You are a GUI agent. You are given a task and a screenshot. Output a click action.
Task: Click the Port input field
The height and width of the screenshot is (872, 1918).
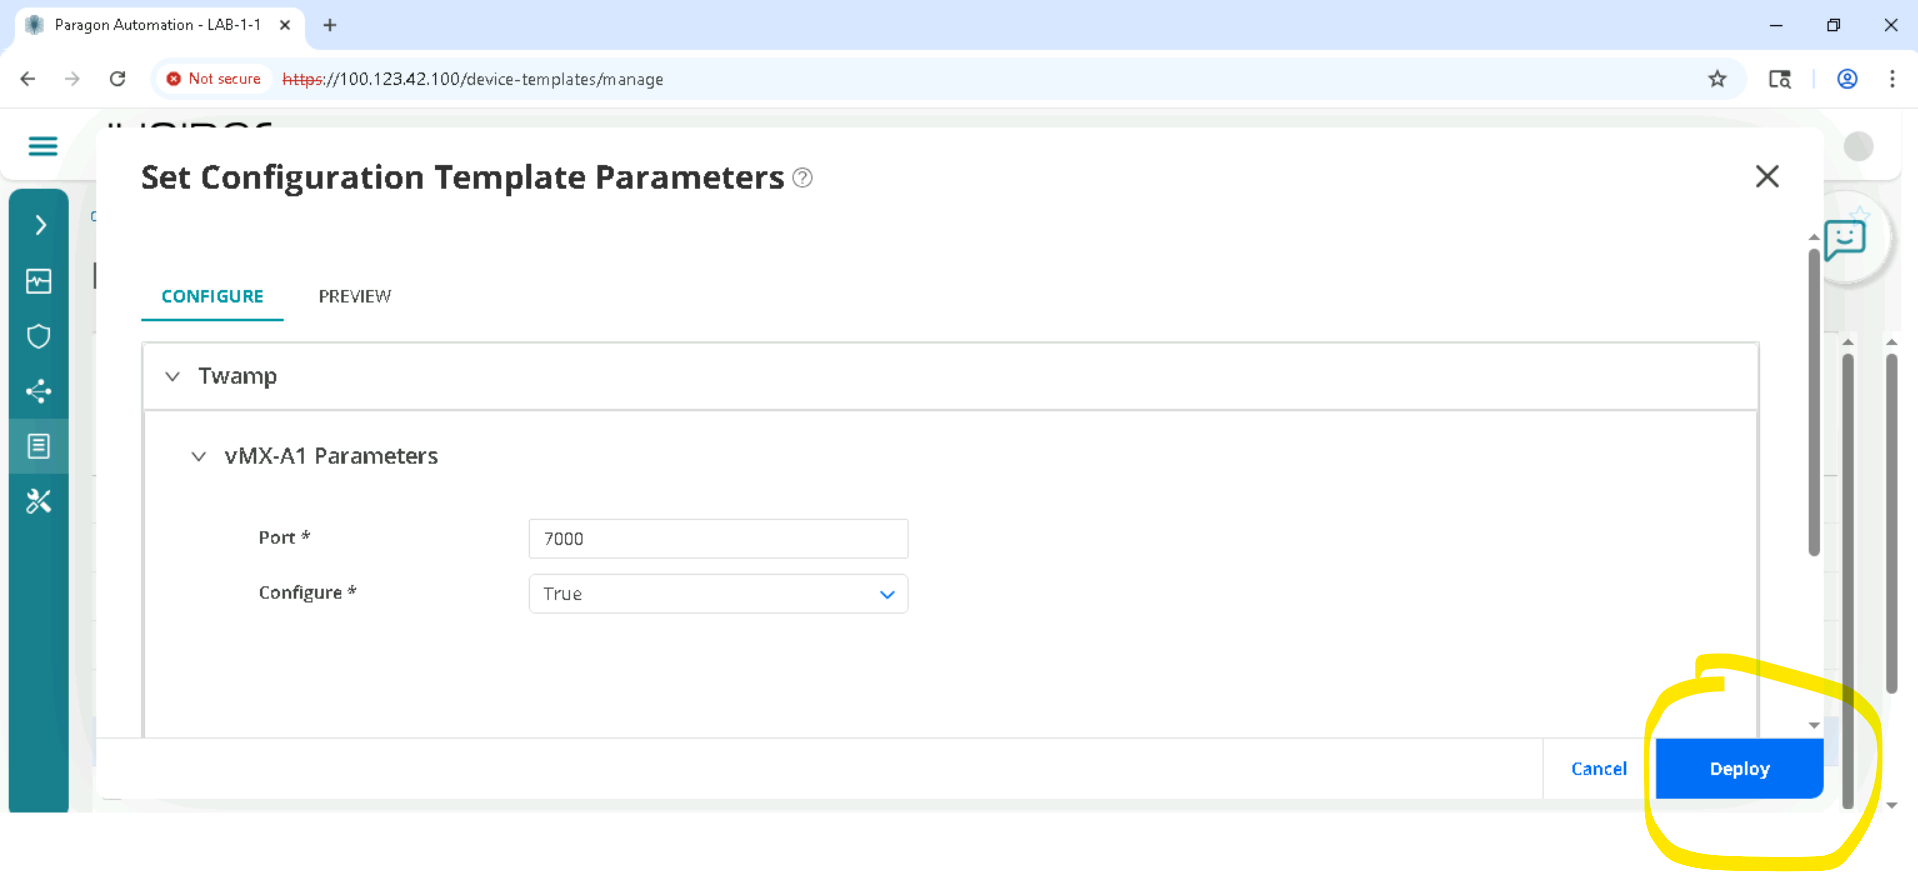[718, 539]
